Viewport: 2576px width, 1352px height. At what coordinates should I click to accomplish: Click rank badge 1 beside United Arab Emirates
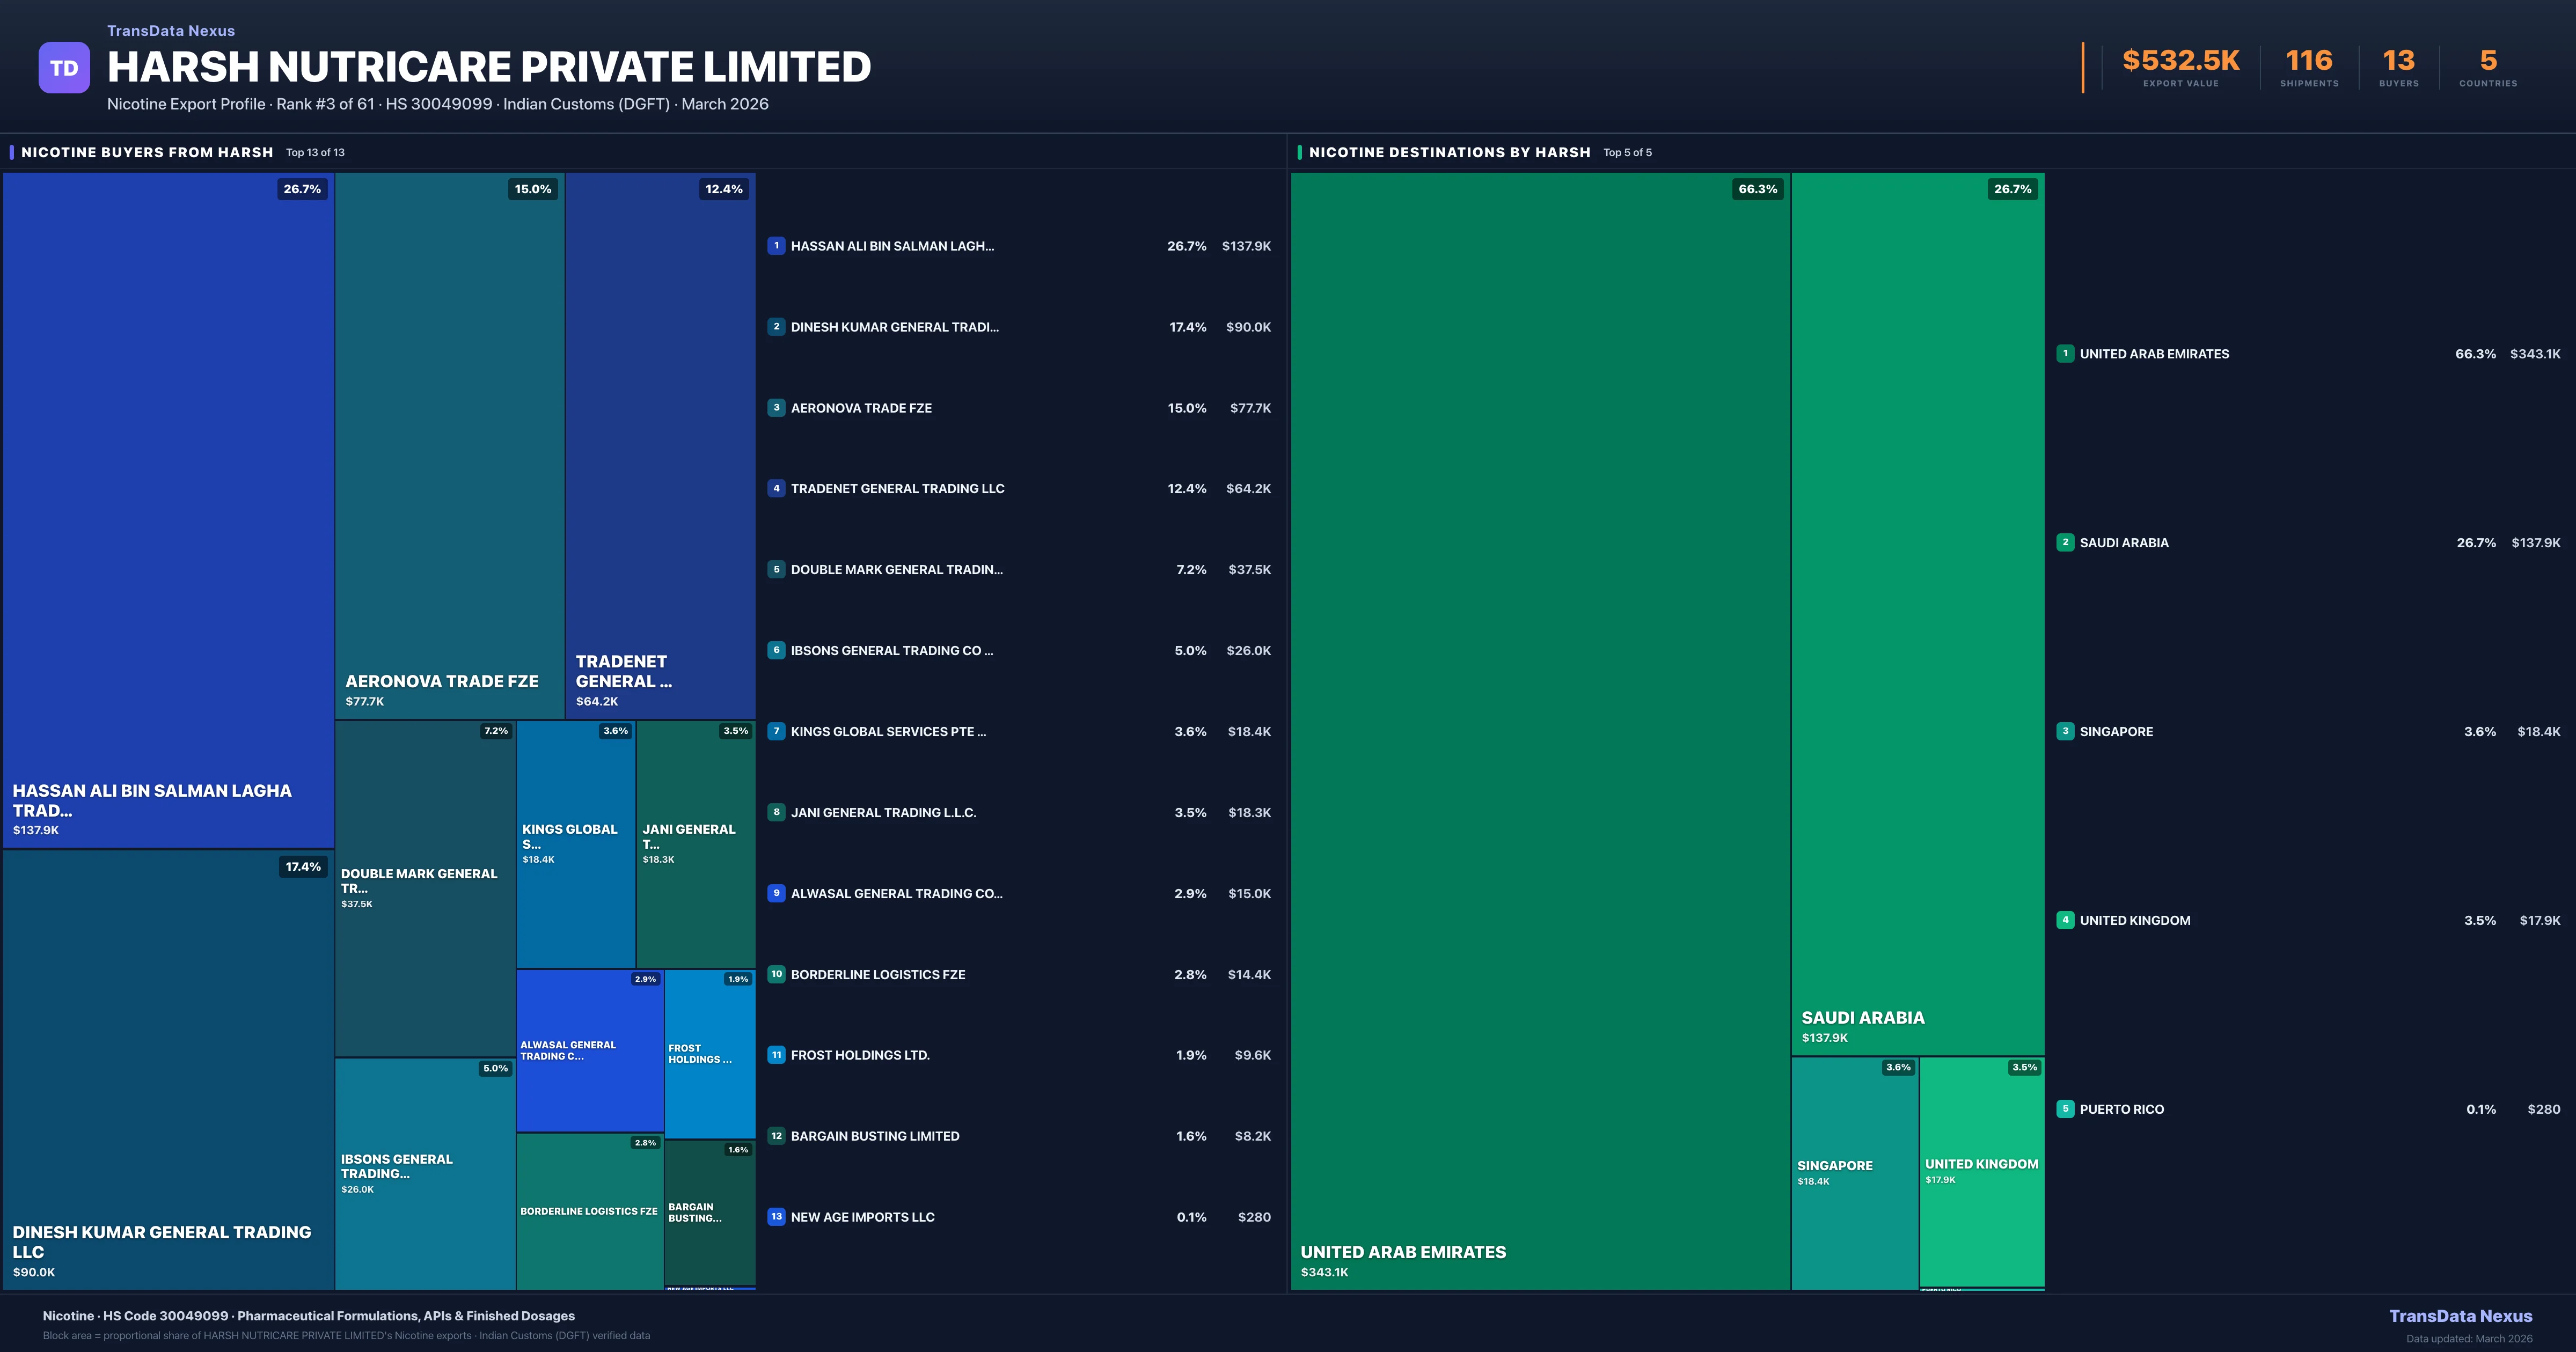pos(2065,354)
